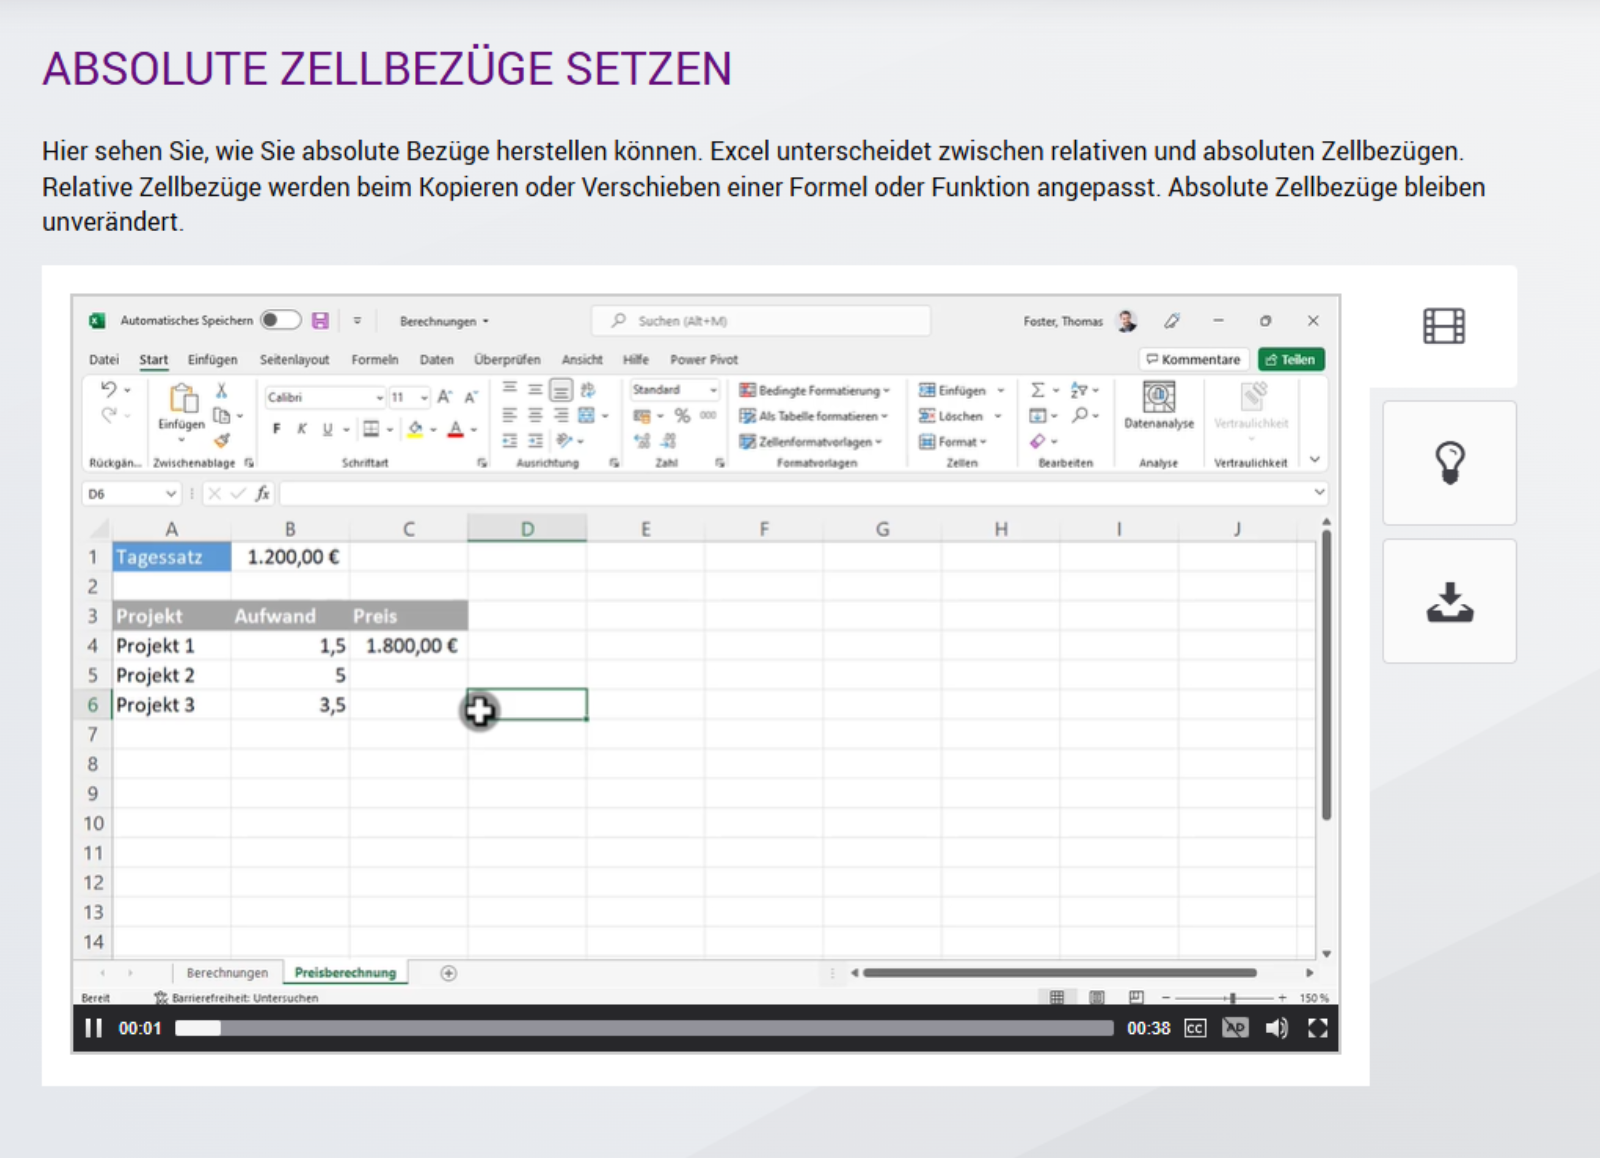
Task: Seek in the video progress bar
Action: (x=644, y=1028)
